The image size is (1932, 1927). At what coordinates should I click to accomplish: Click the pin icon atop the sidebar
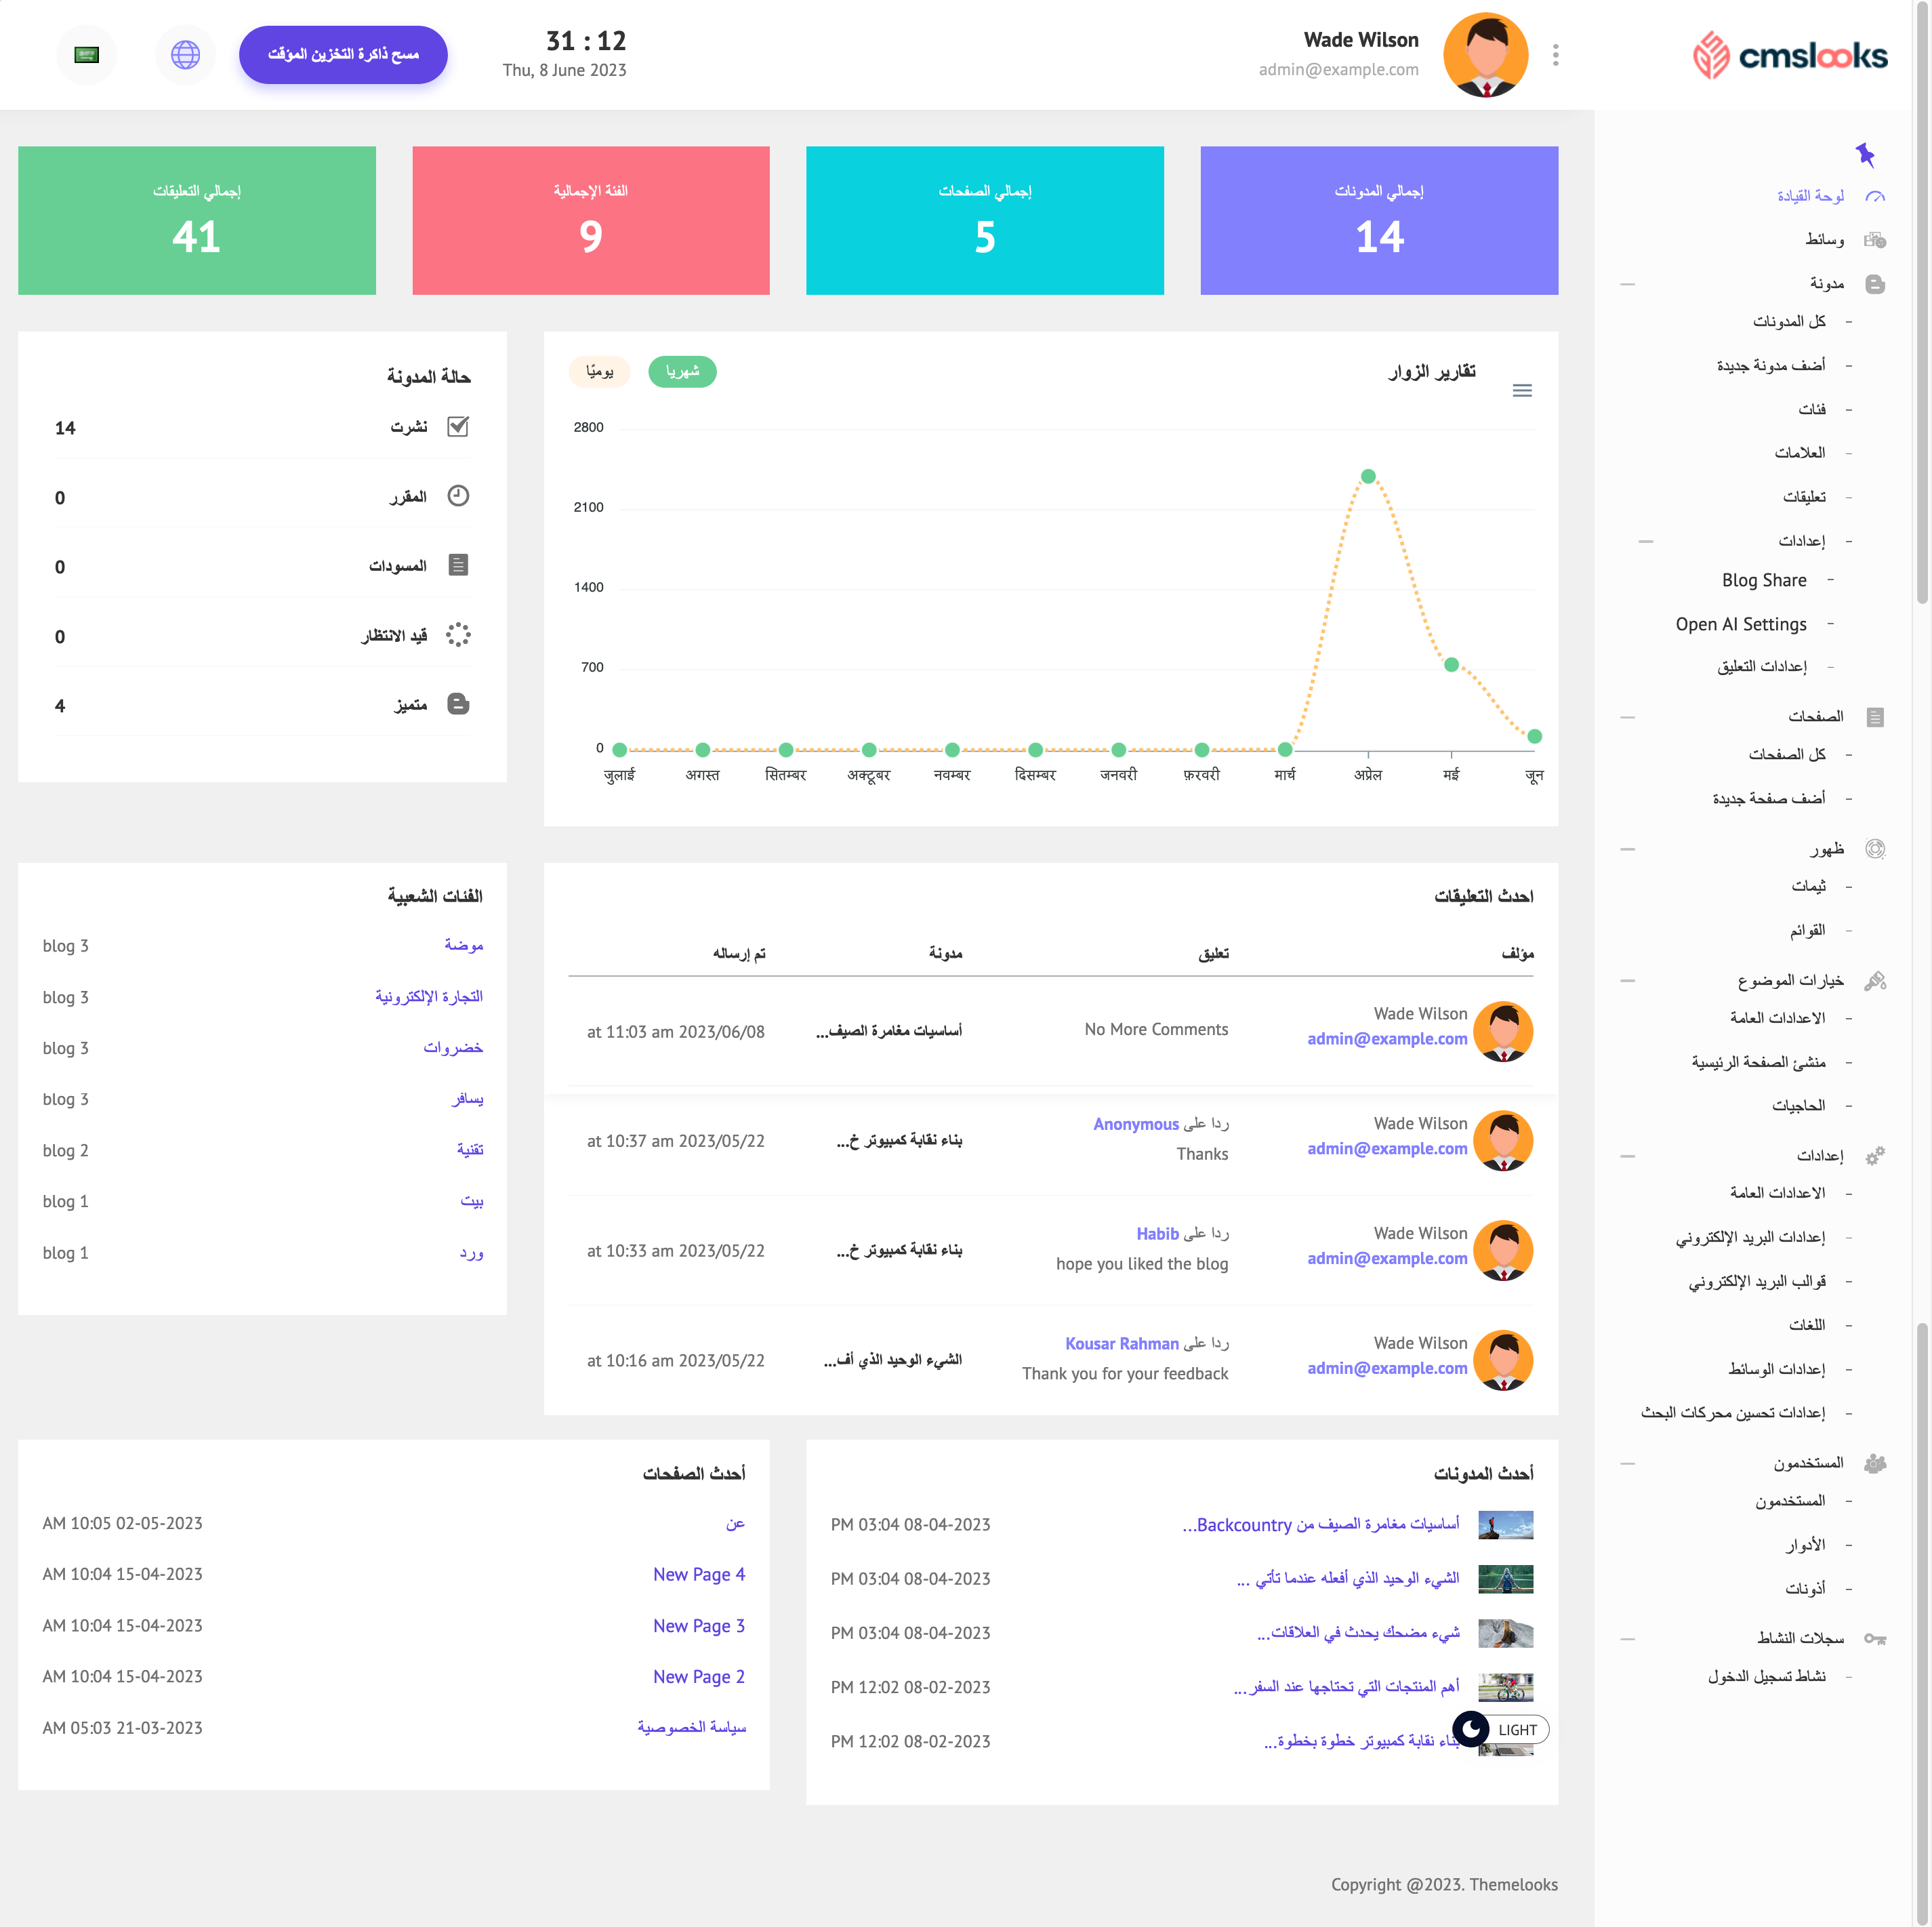tap(1864, 154)
